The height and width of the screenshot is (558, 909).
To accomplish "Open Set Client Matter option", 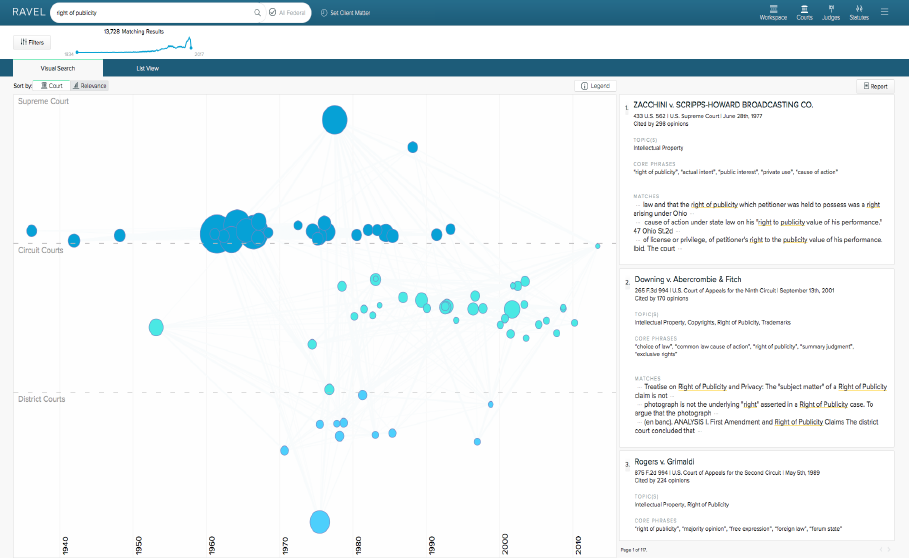I will [346, 13].
